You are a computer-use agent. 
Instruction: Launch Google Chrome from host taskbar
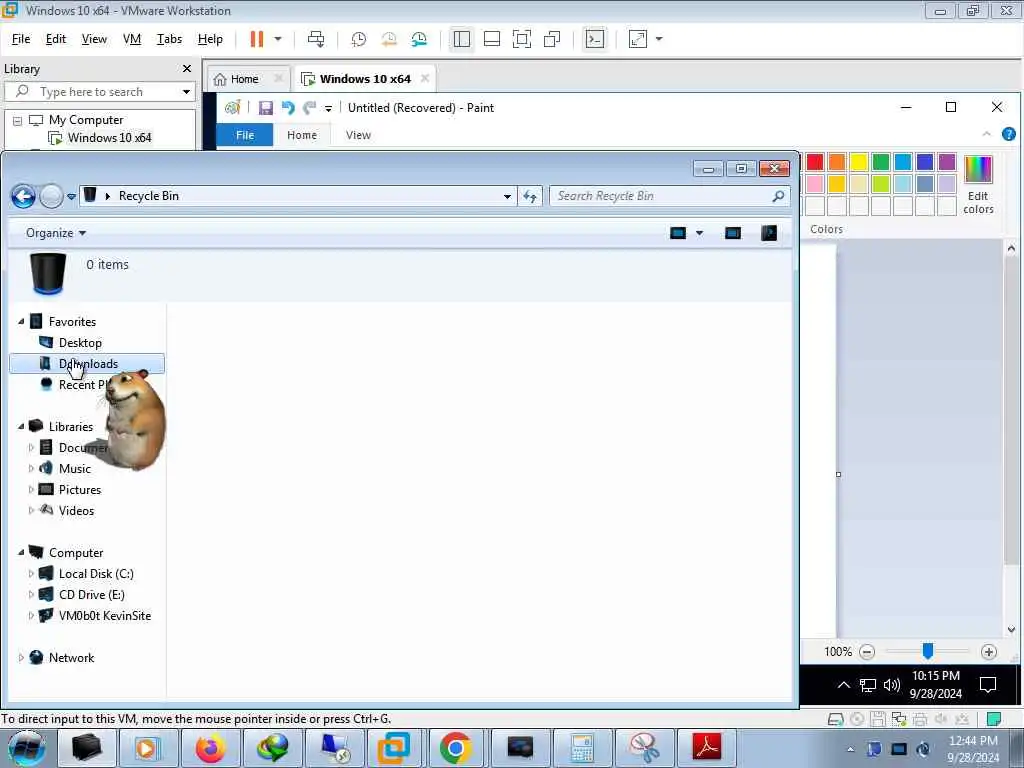(456, 748)
